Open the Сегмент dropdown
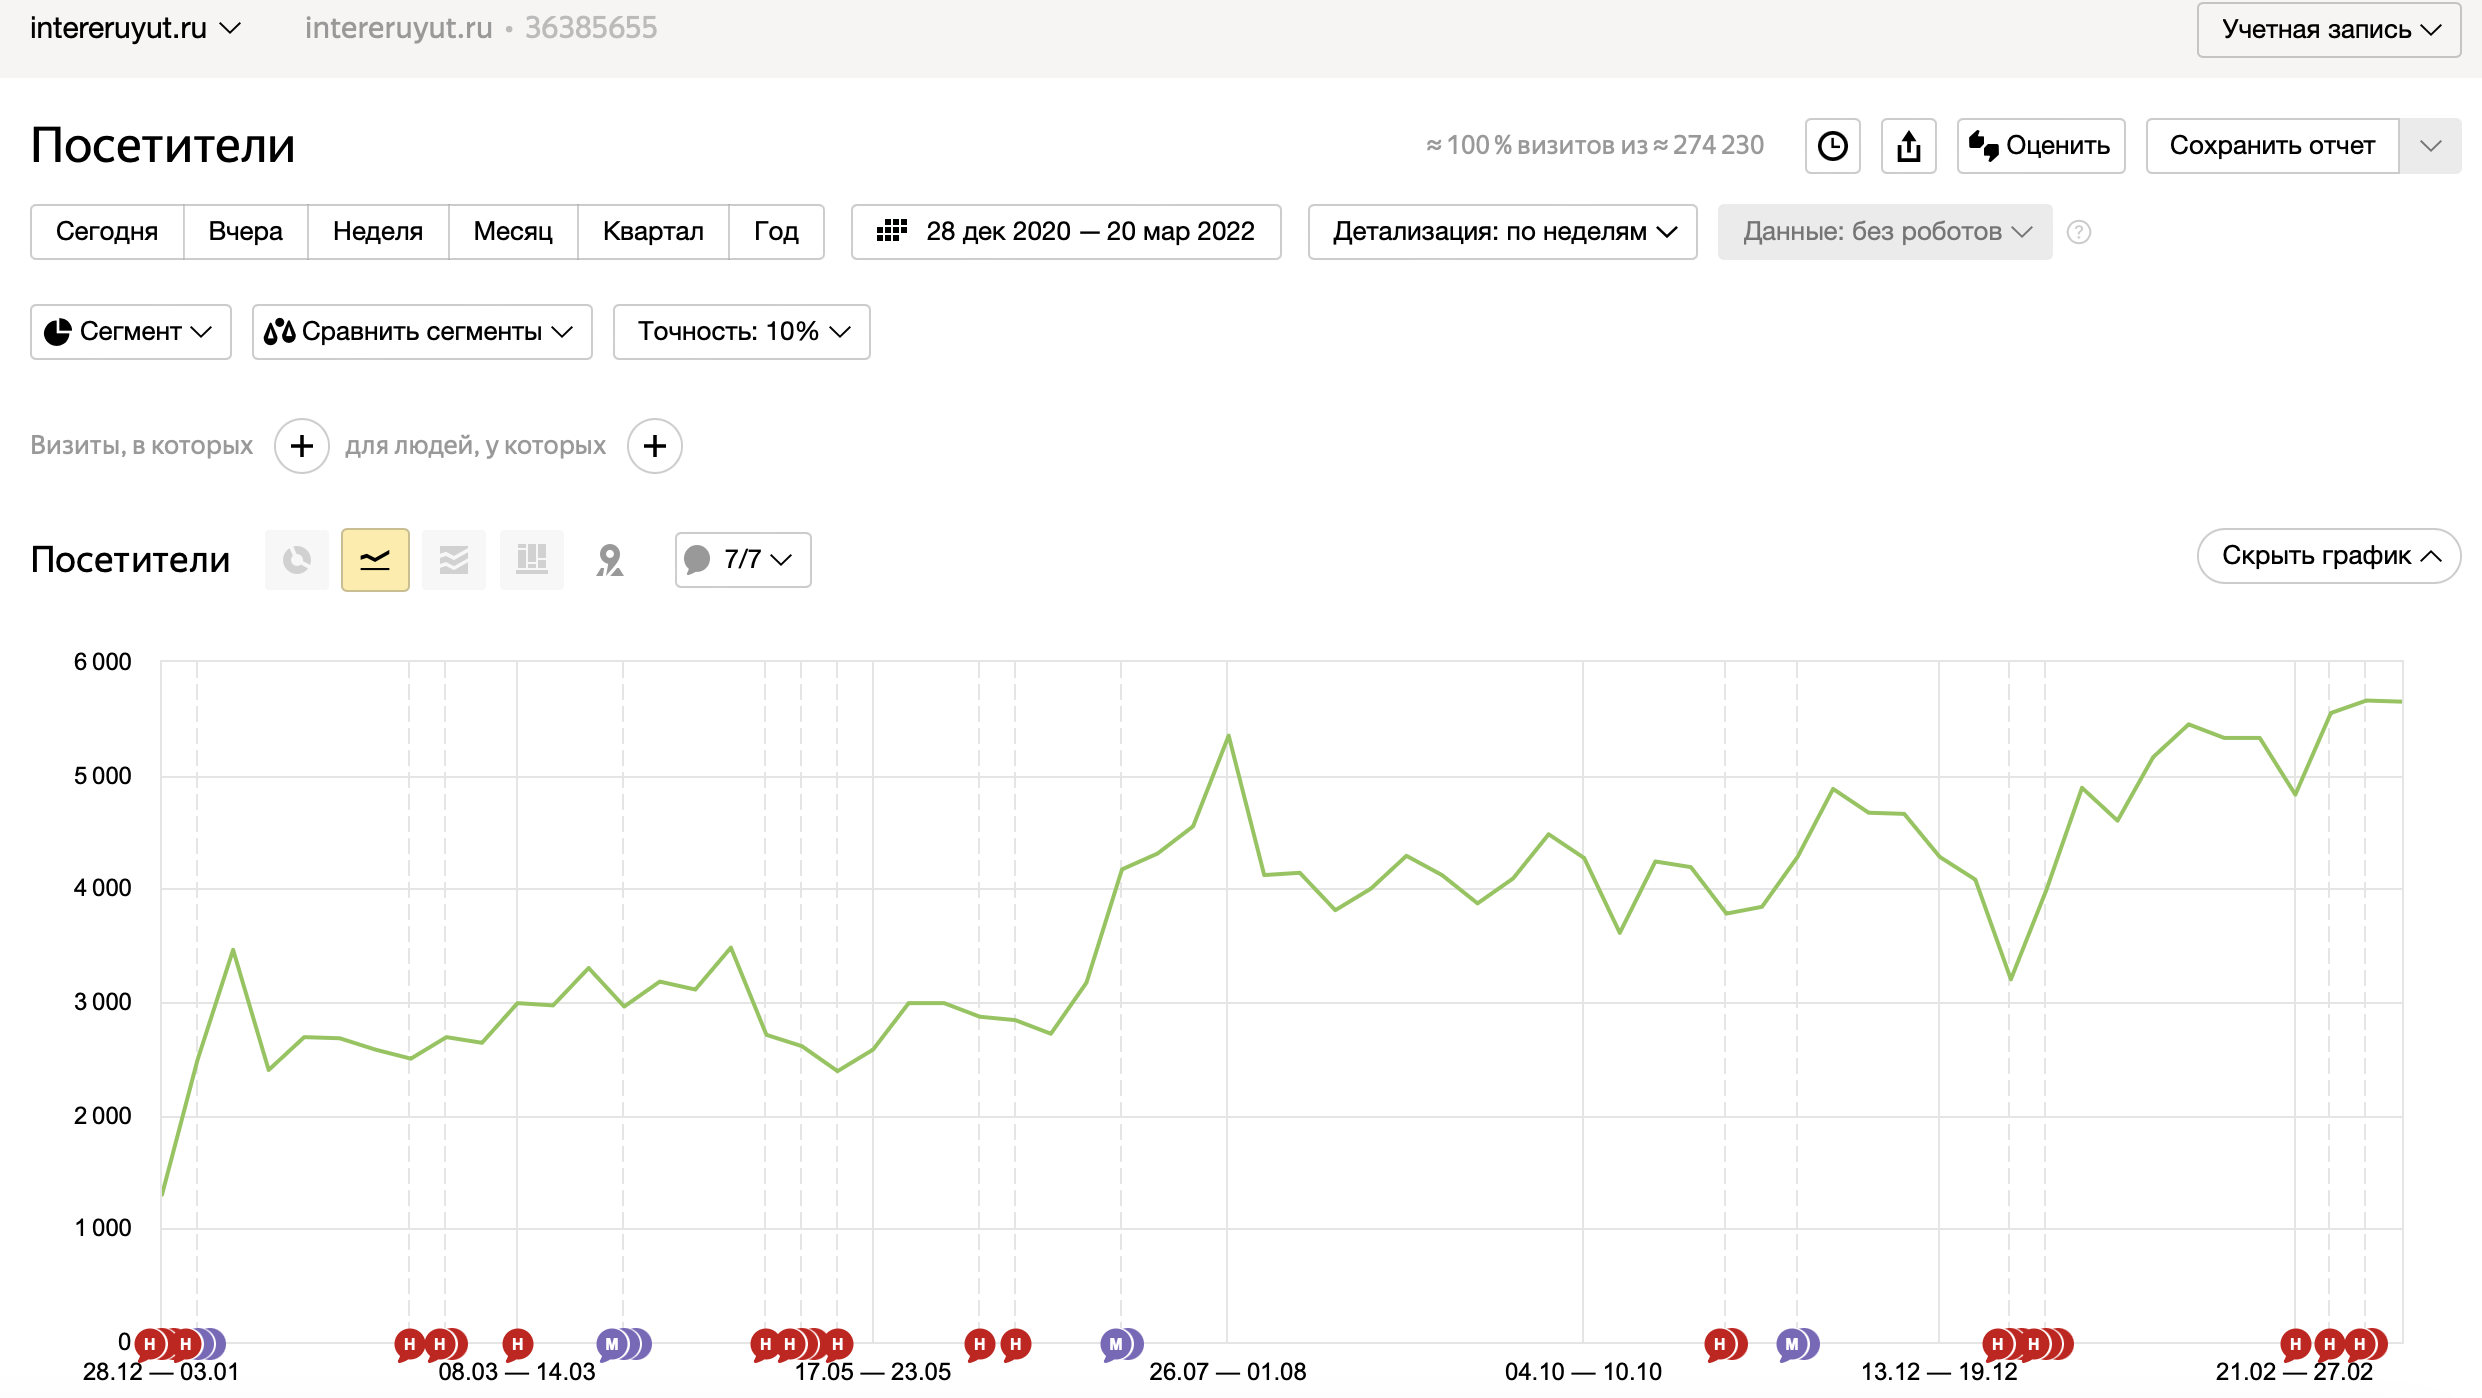Viewport: 2482px width, 1398px height. [x=131, y=332]
